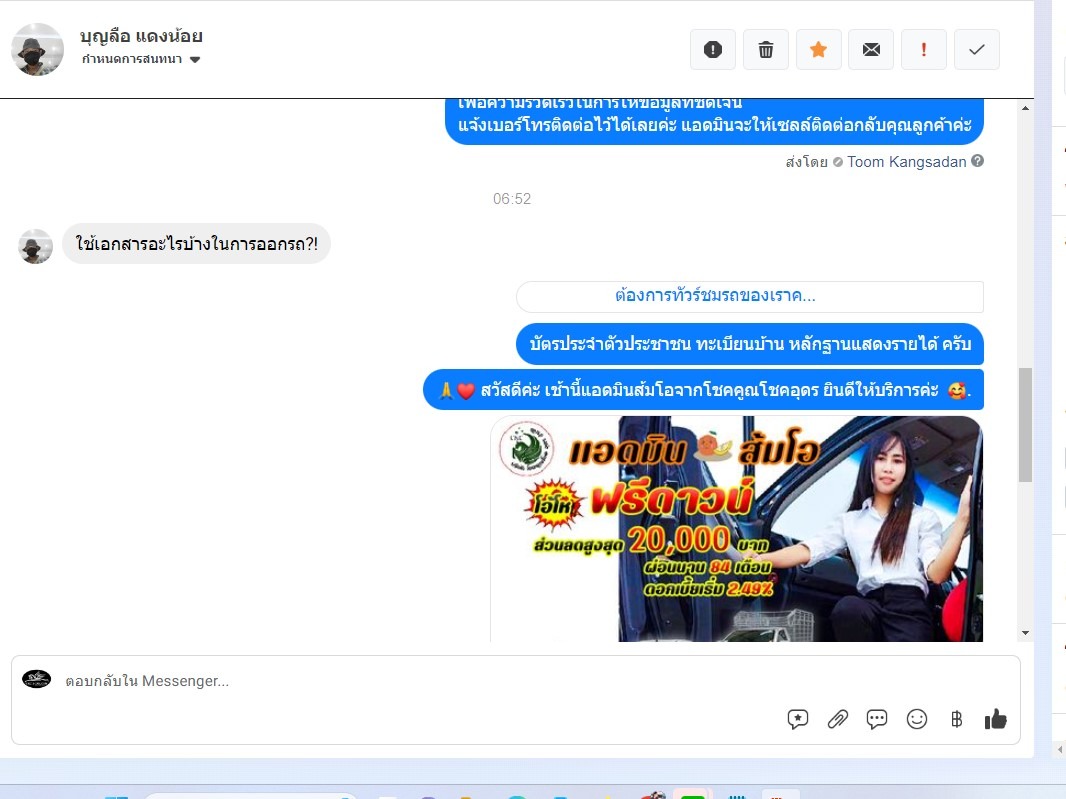Expand the กำหนดการสนทนา dropdown
Screen dimensions: 1066x799
point(195,60)
